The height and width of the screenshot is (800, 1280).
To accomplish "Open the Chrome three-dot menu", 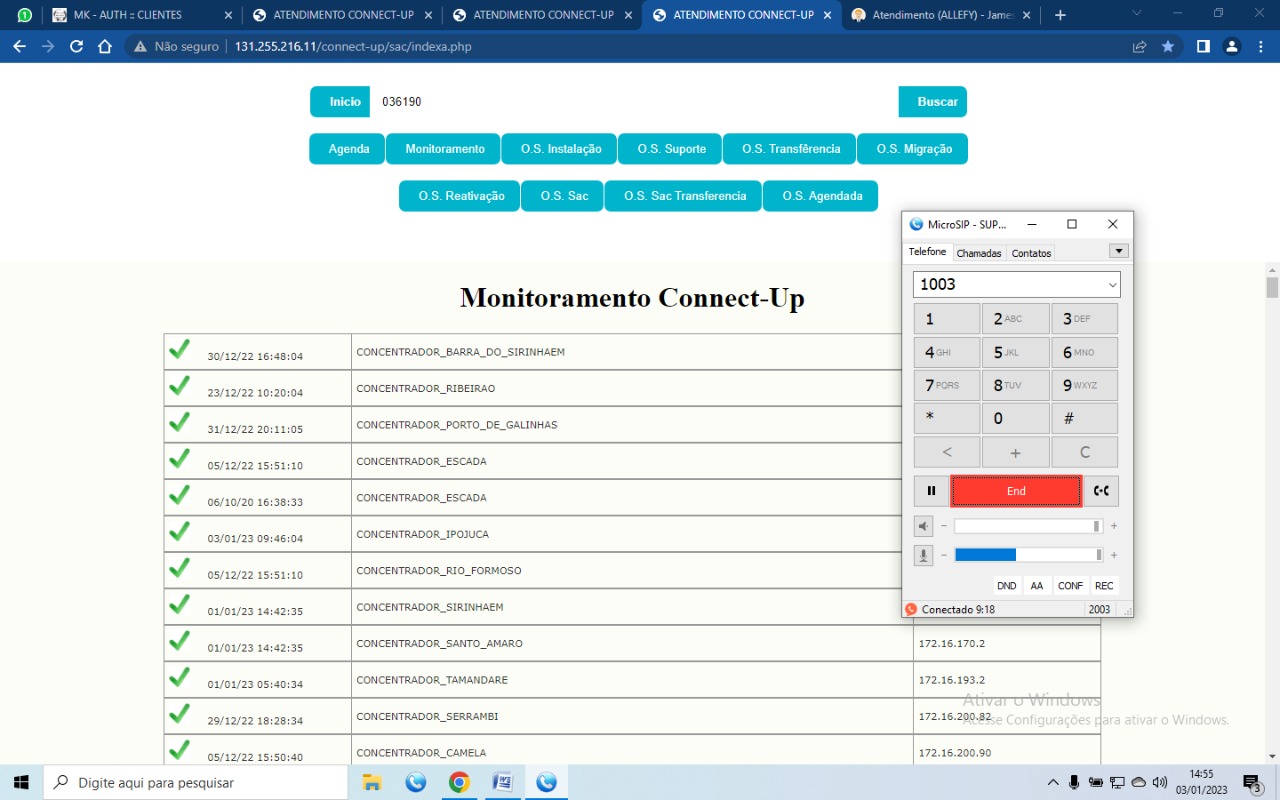I will [x=1260, y=47].
